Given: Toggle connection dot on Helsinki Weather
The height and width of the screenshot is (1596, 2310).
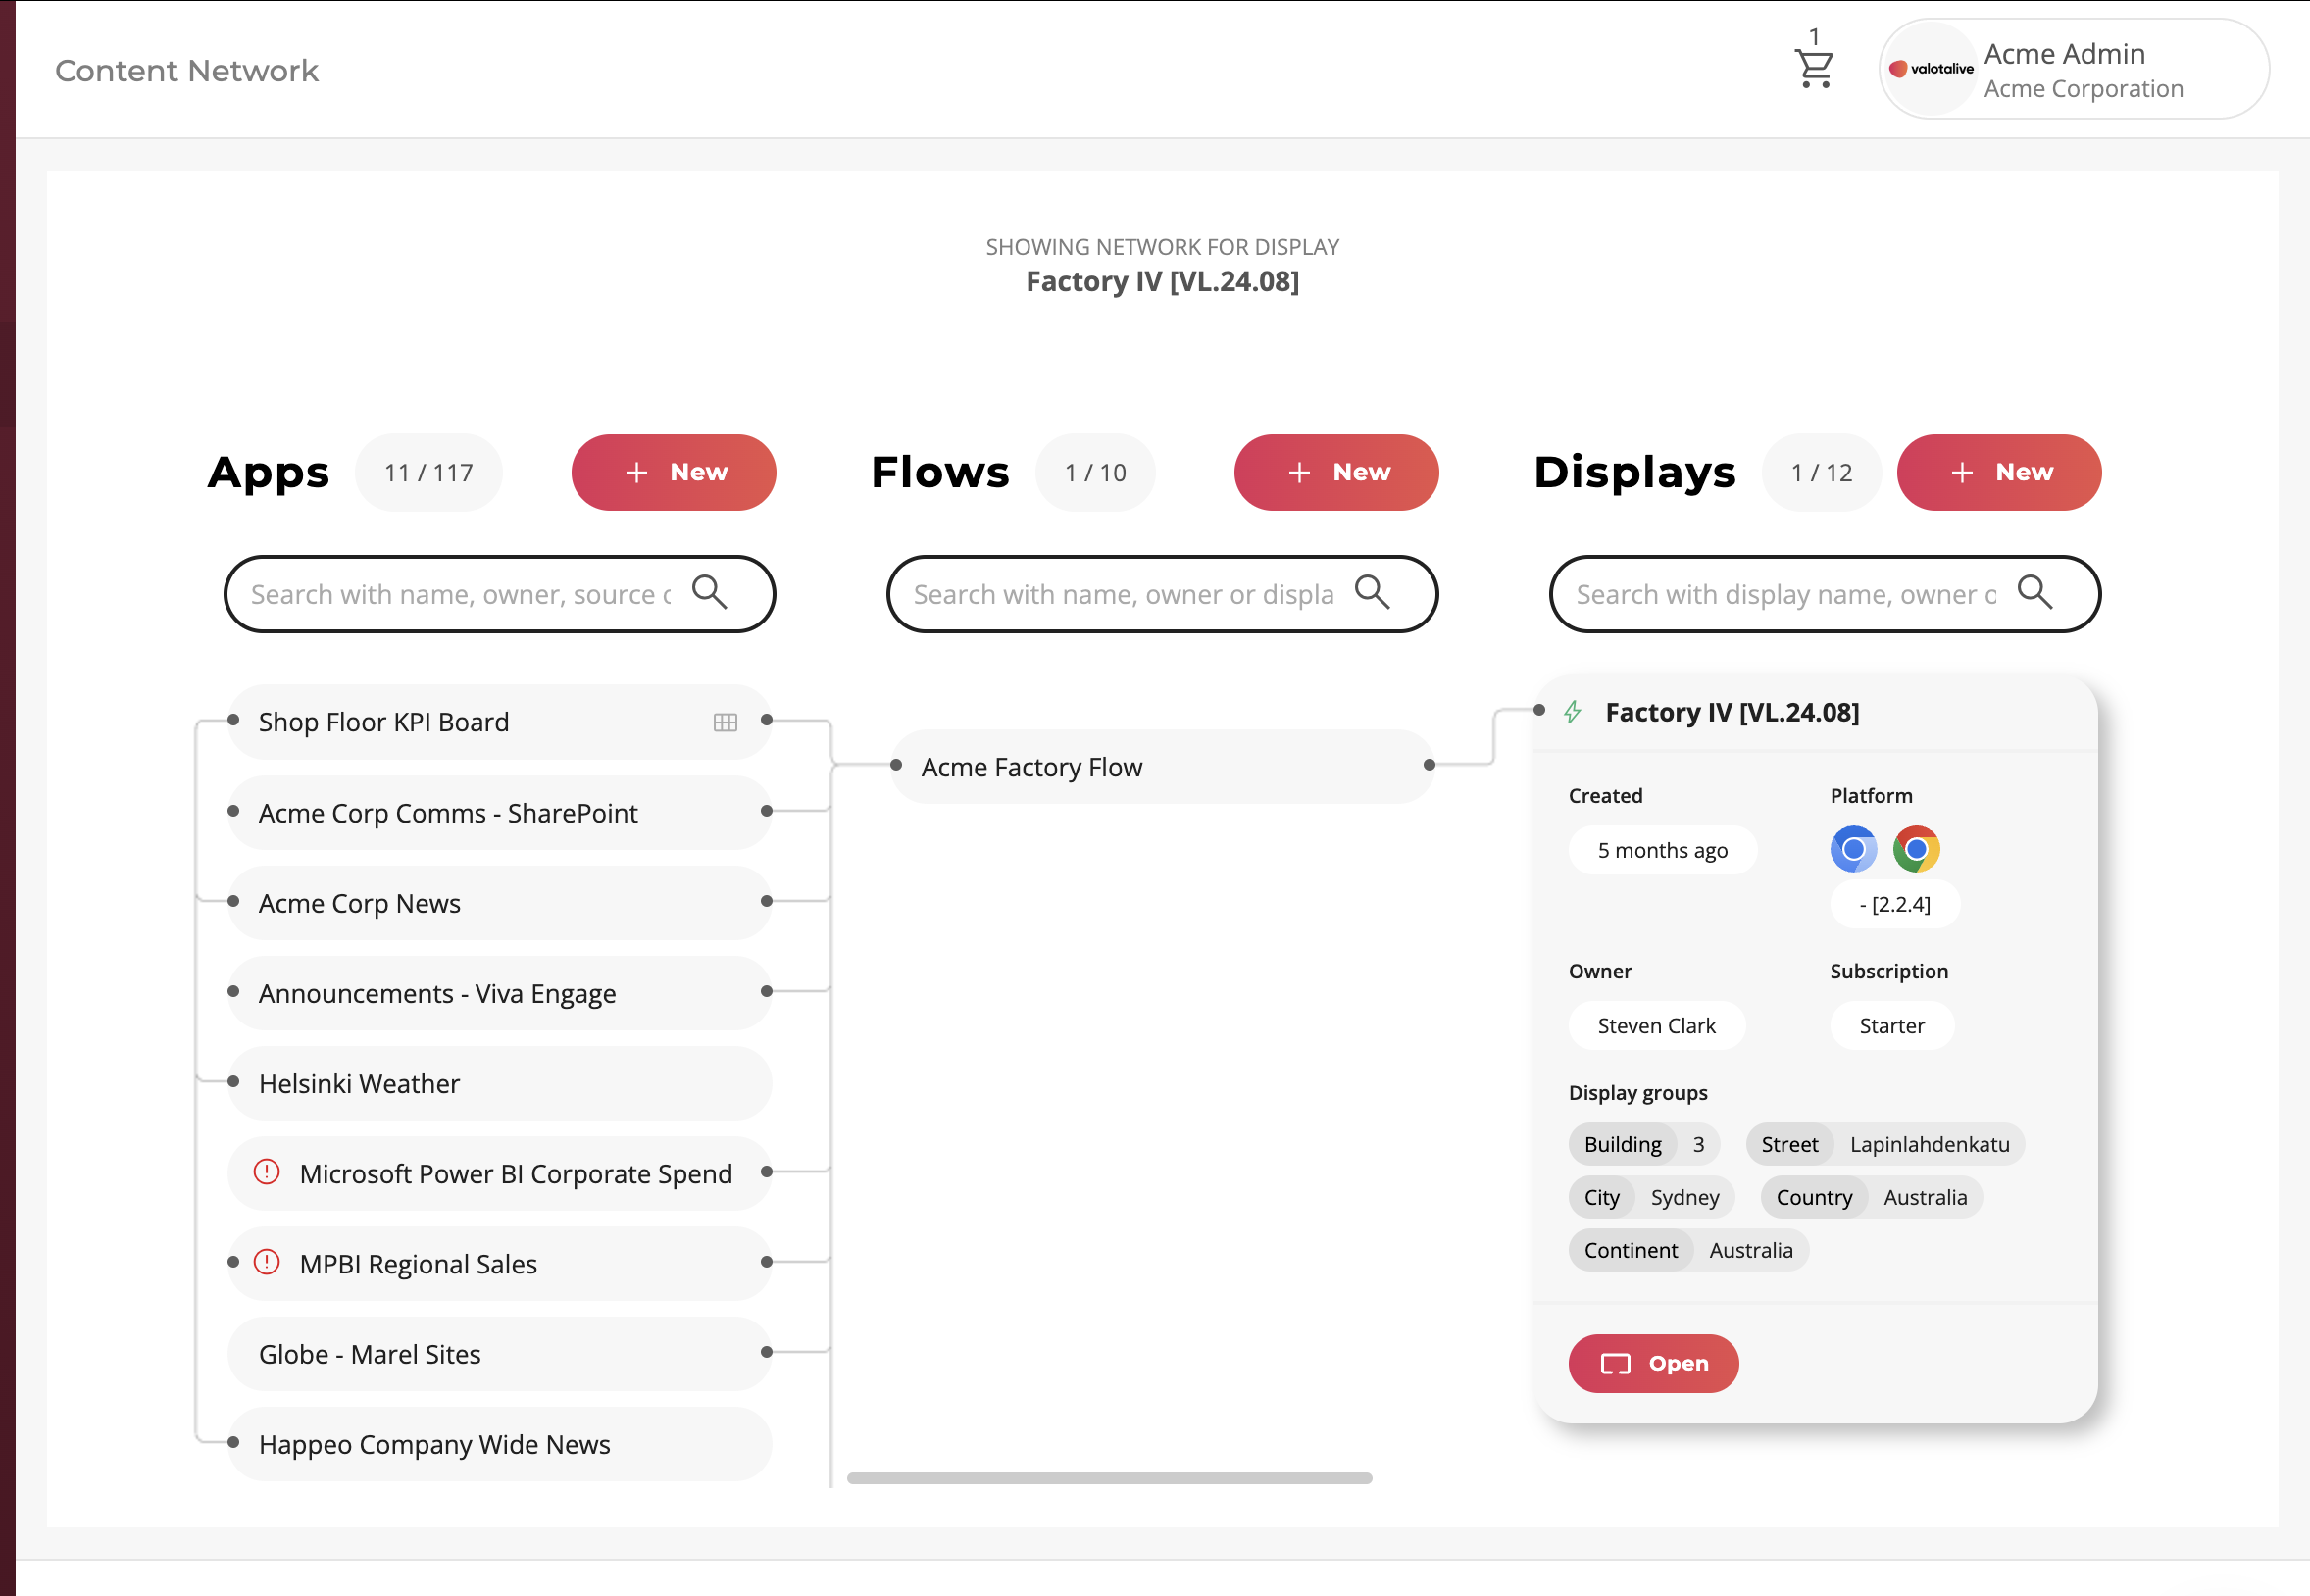Looking at the screenshot, I should pyautogui.click(x=233, y=1083).
